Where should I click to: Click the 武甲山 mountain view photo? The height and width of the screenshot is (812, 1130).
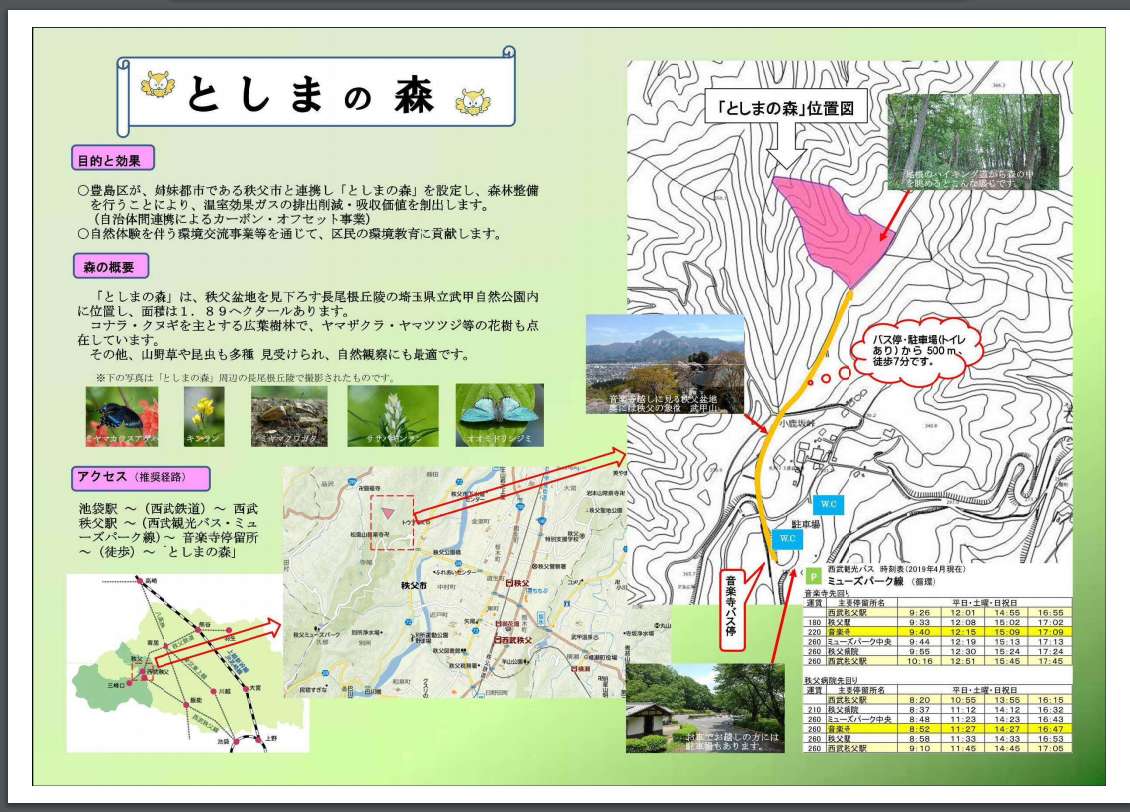point(665,364)
